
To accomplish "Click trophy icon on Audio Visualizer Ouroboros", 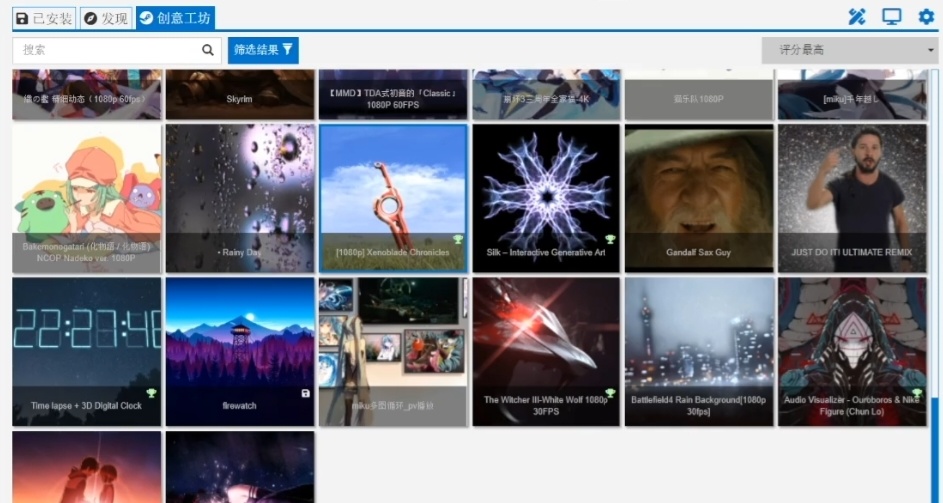I will coord(917,393).
